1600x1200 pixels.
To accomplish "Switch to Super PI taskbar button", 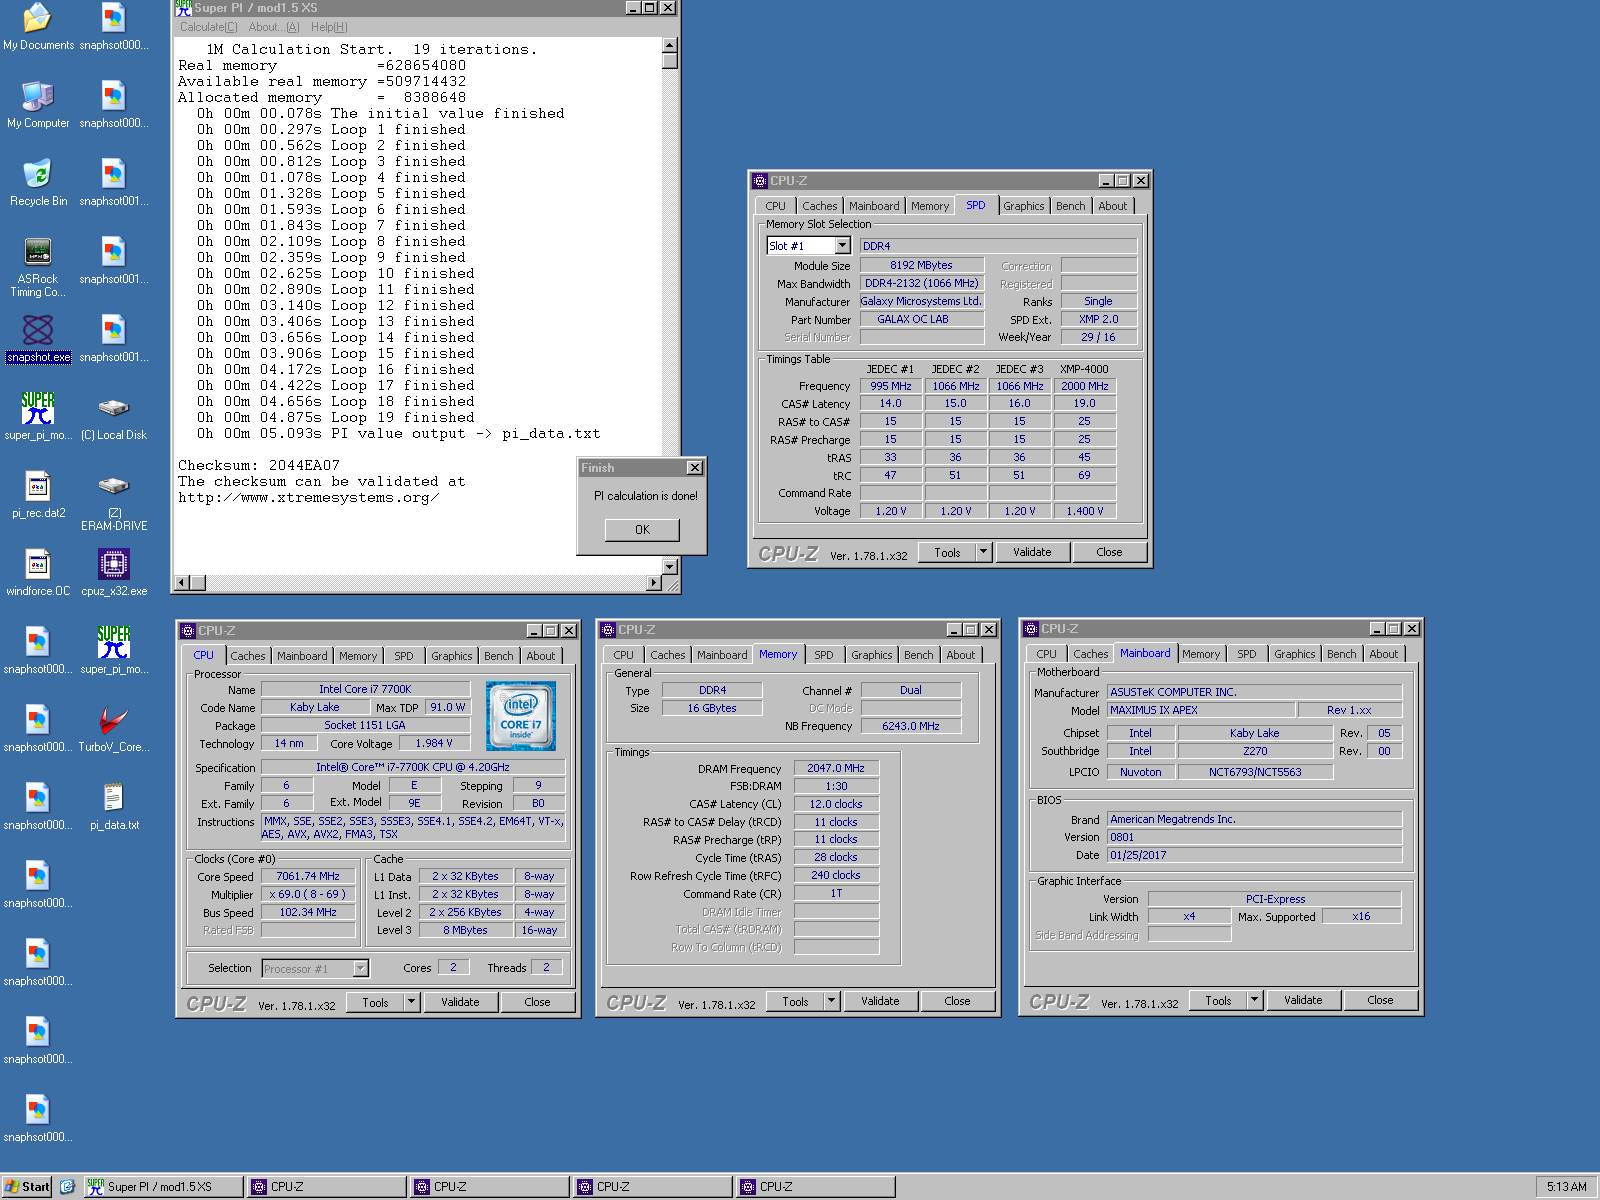I will 164,1187.
